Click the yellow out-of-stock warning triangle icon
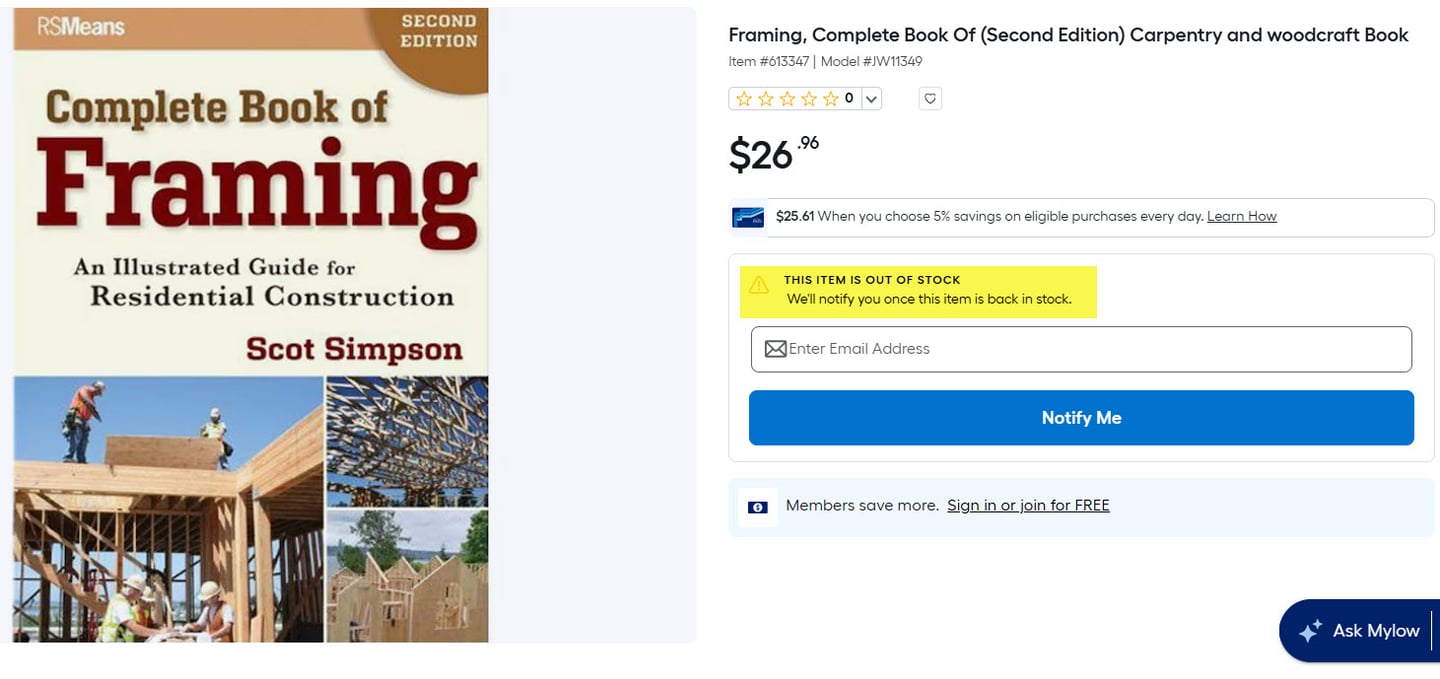 coord(759,285)
